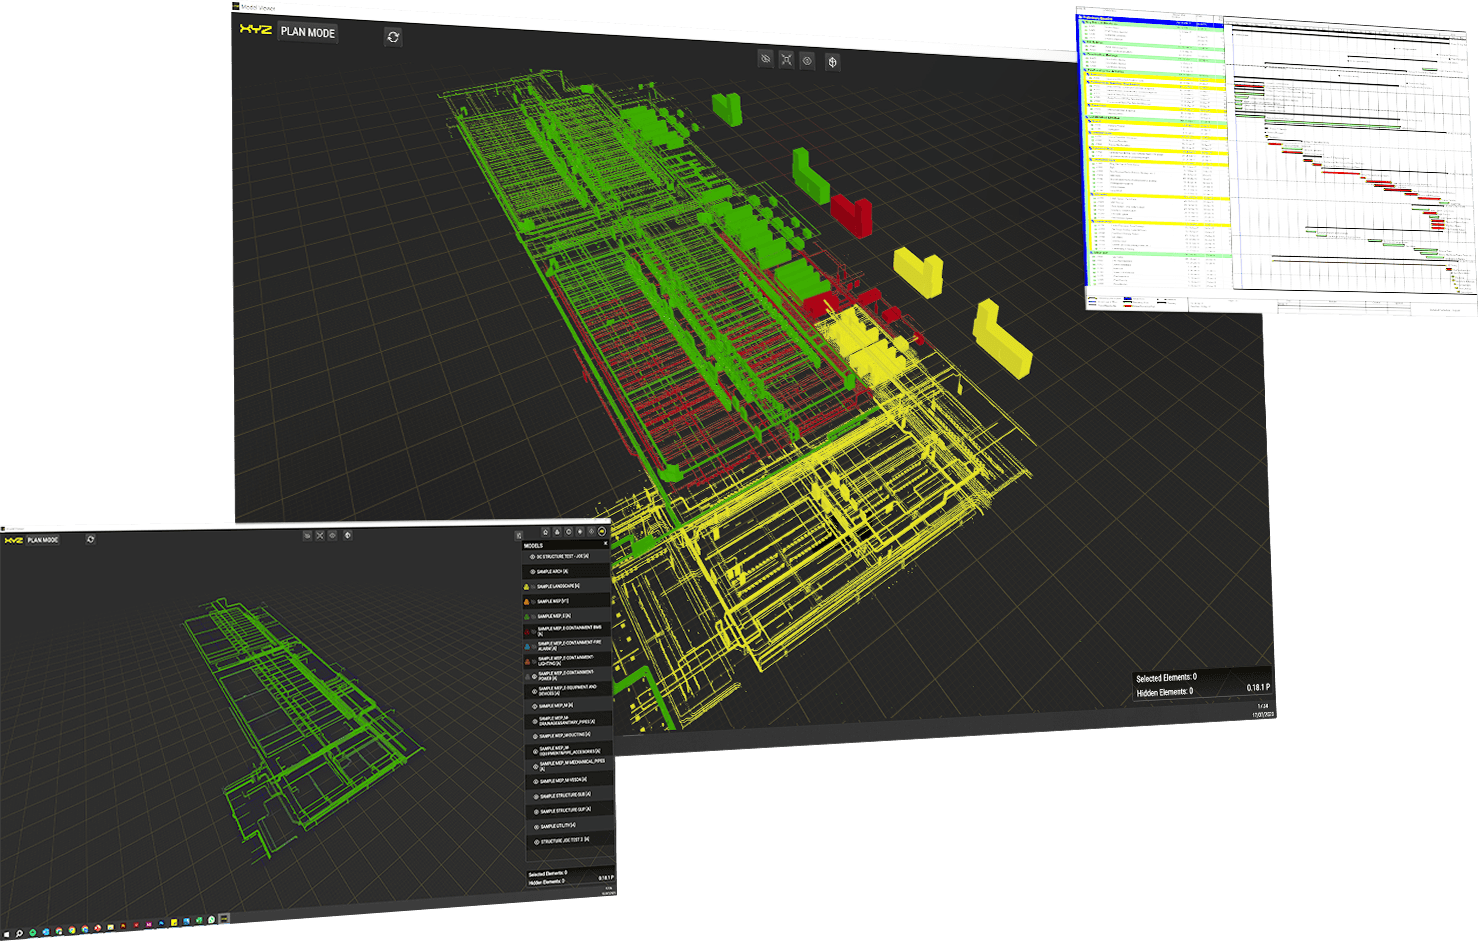1478x941 pixels.
Task: Collapse the Models panel using the side handle
Action: (x=519, y=535)
